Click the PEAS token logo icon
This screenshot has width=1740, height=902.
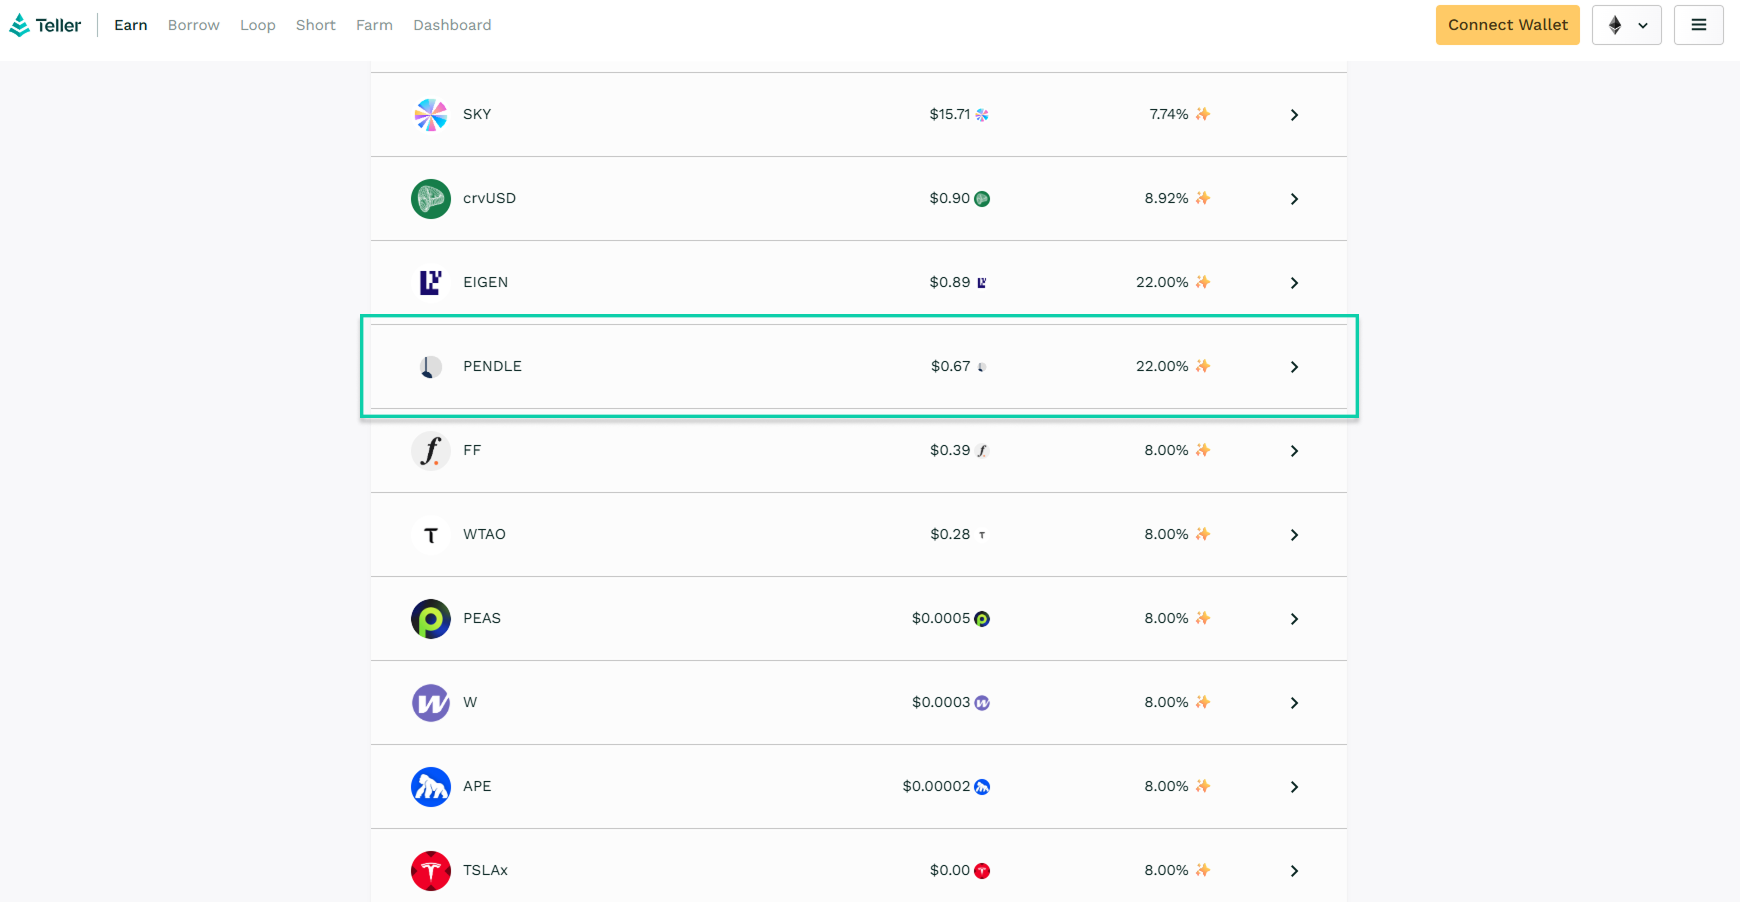(x=431, y=619)
